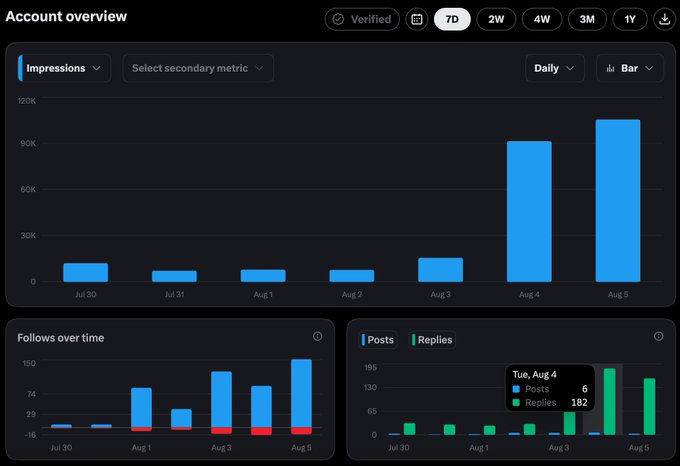Click the download data icon

pos(664,19)
